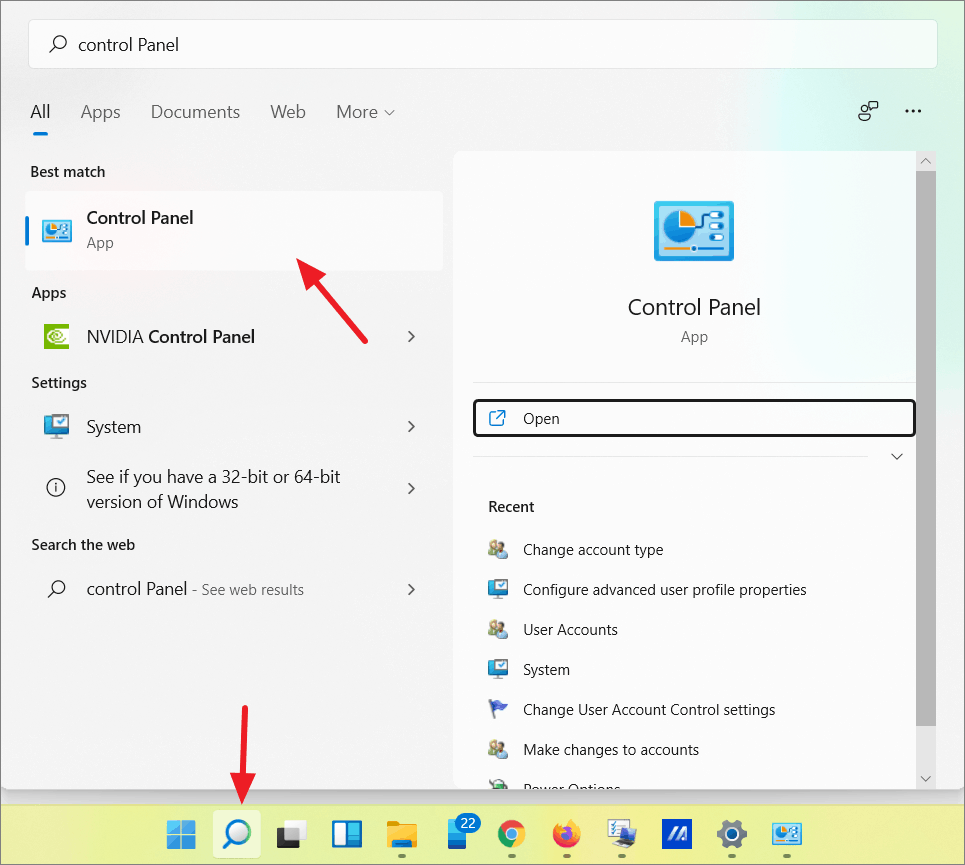
Task: Click the search feedback people icon
Action: (868, 111)
